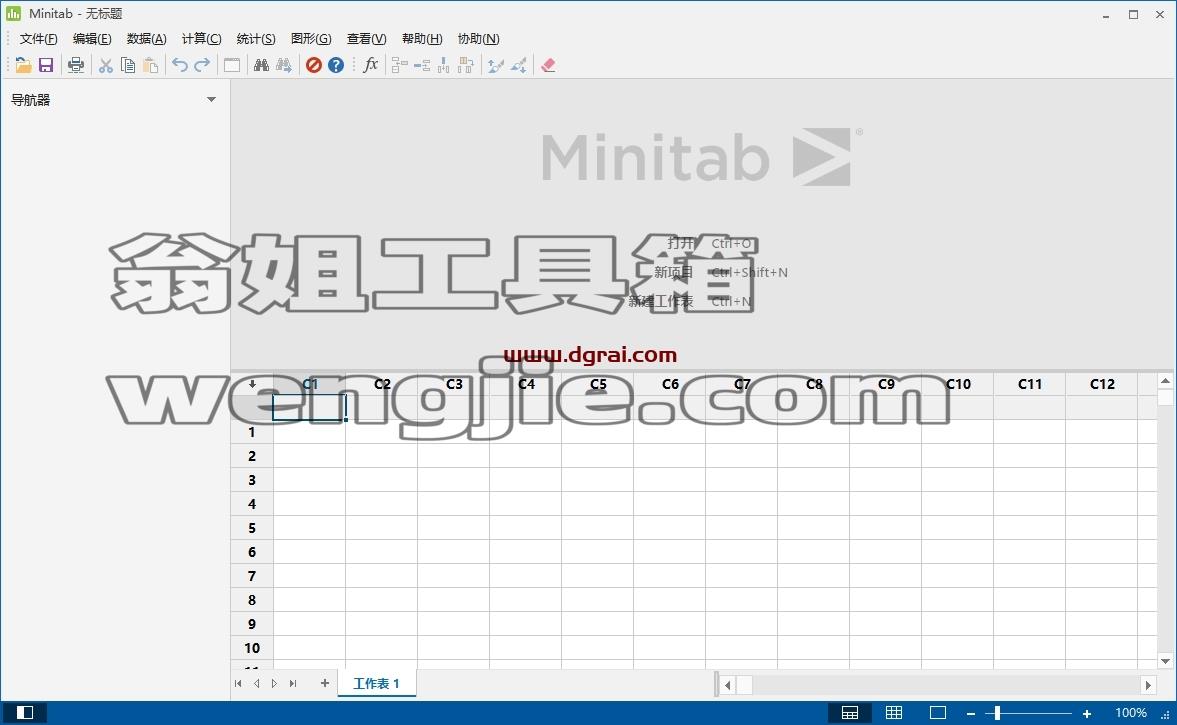1177x725 pixels.
Task: Open the 统计(S) menu
Action: (x=256, y=38)
